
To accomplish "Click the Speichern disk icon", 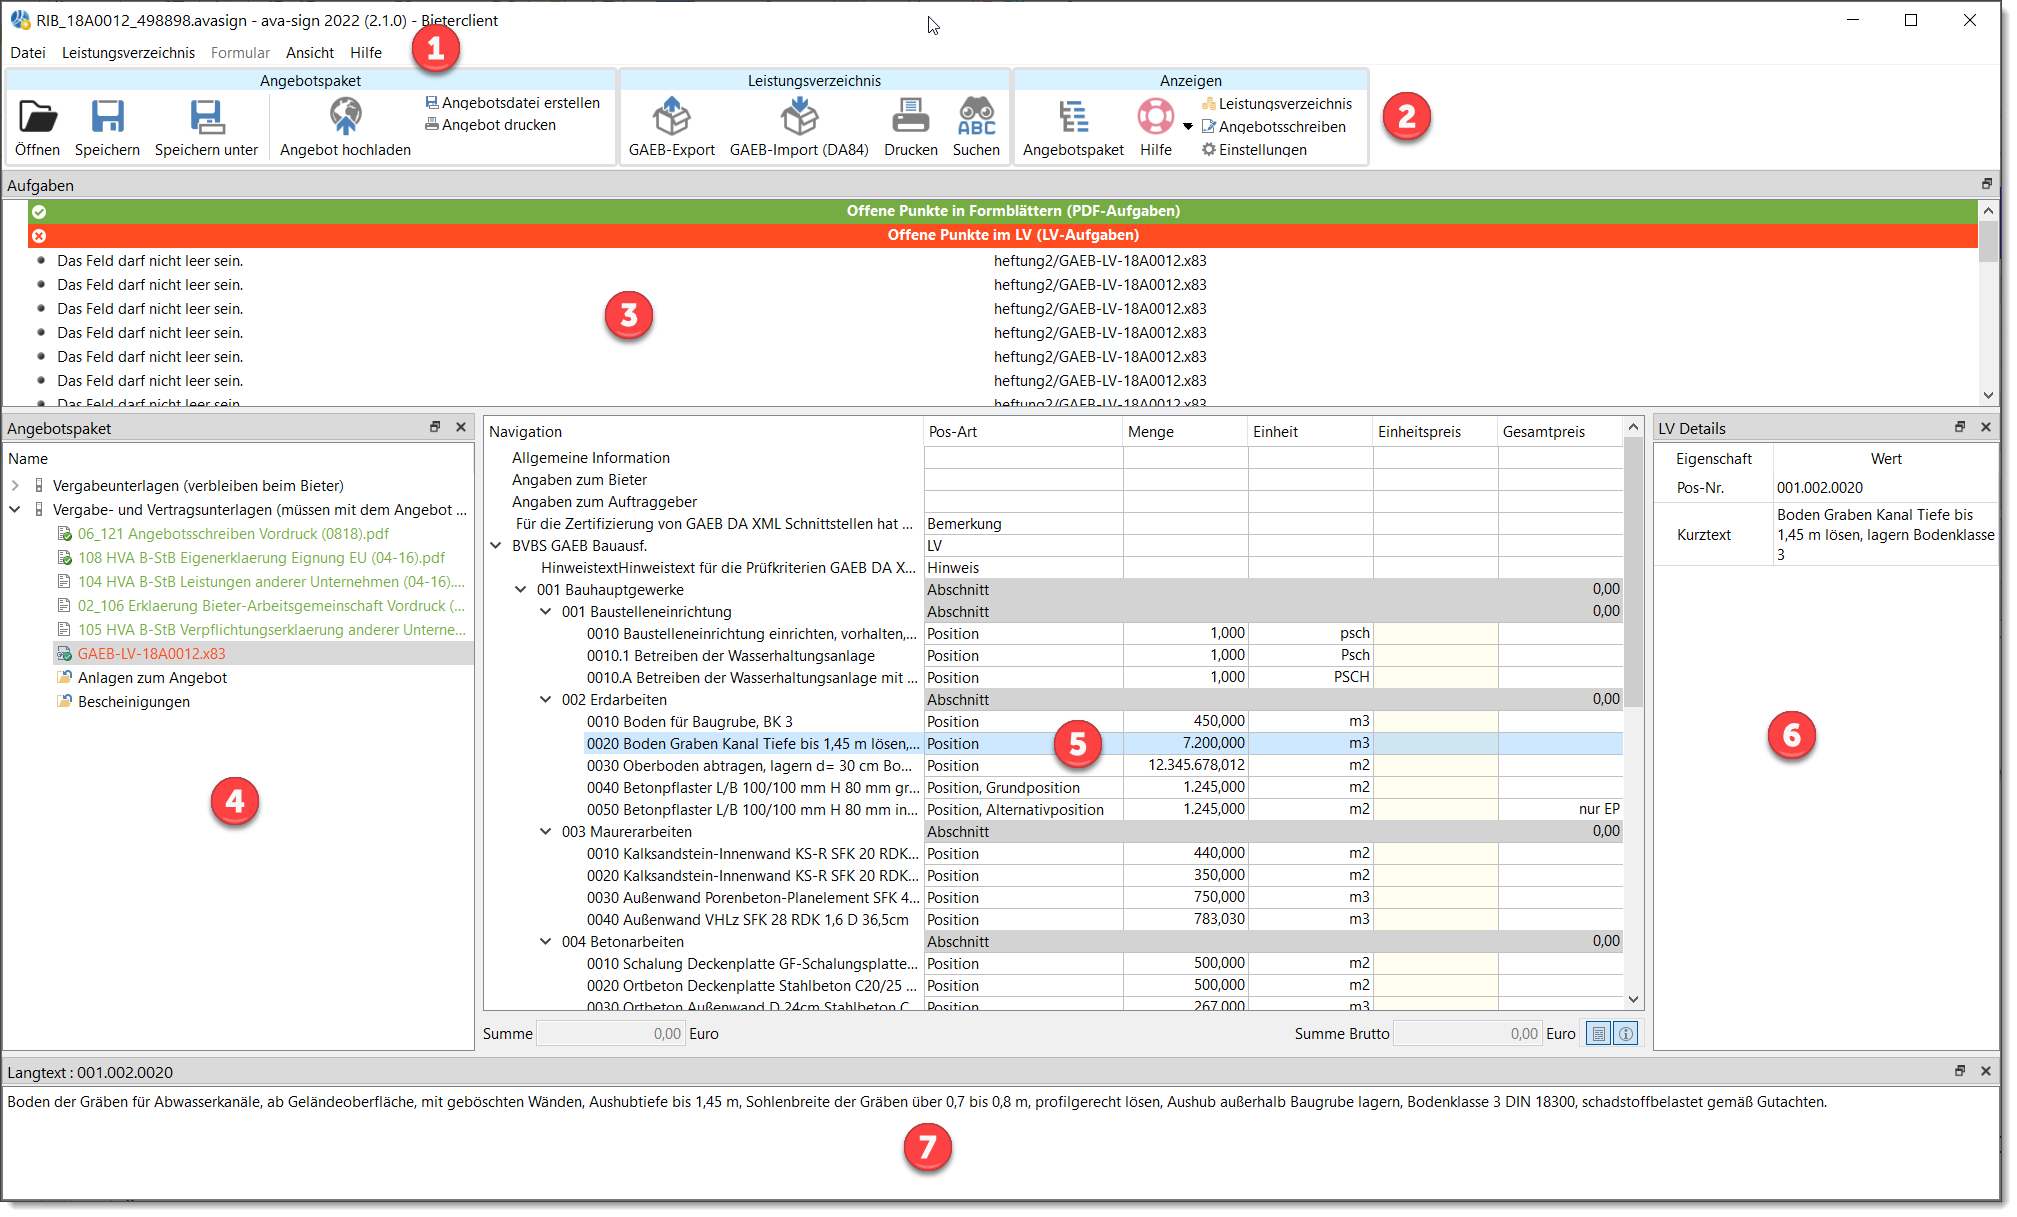I will click(x=107, y=117).
